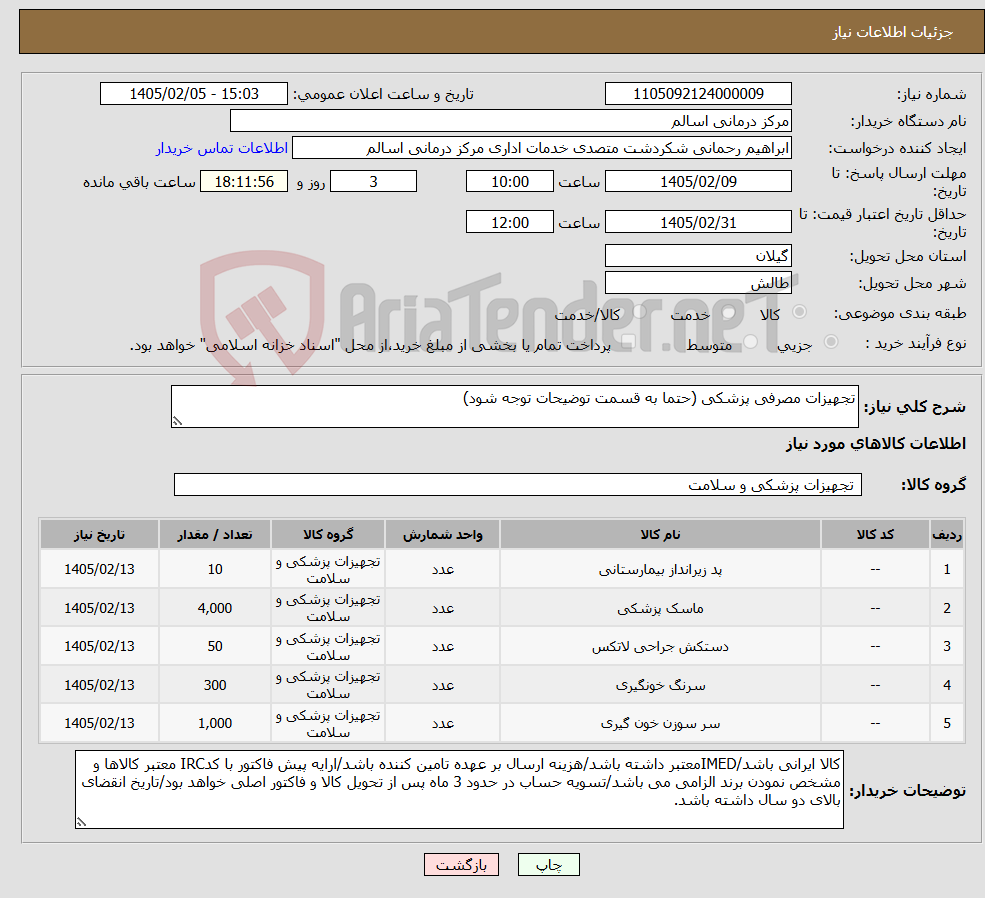This screenshot has height=898, width=985.
Task: Click the delivery province field گیلان
Action: tap(698, 256)
